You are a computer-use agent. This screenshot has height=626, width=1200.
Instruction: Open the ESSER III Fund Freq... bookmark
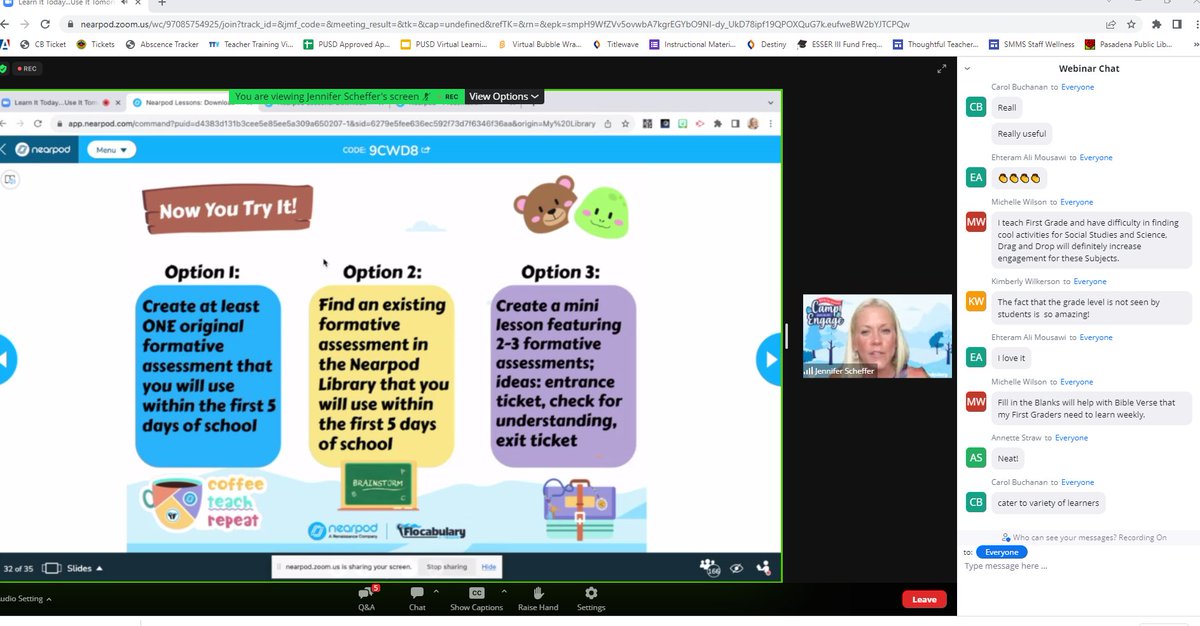[841, 44]
